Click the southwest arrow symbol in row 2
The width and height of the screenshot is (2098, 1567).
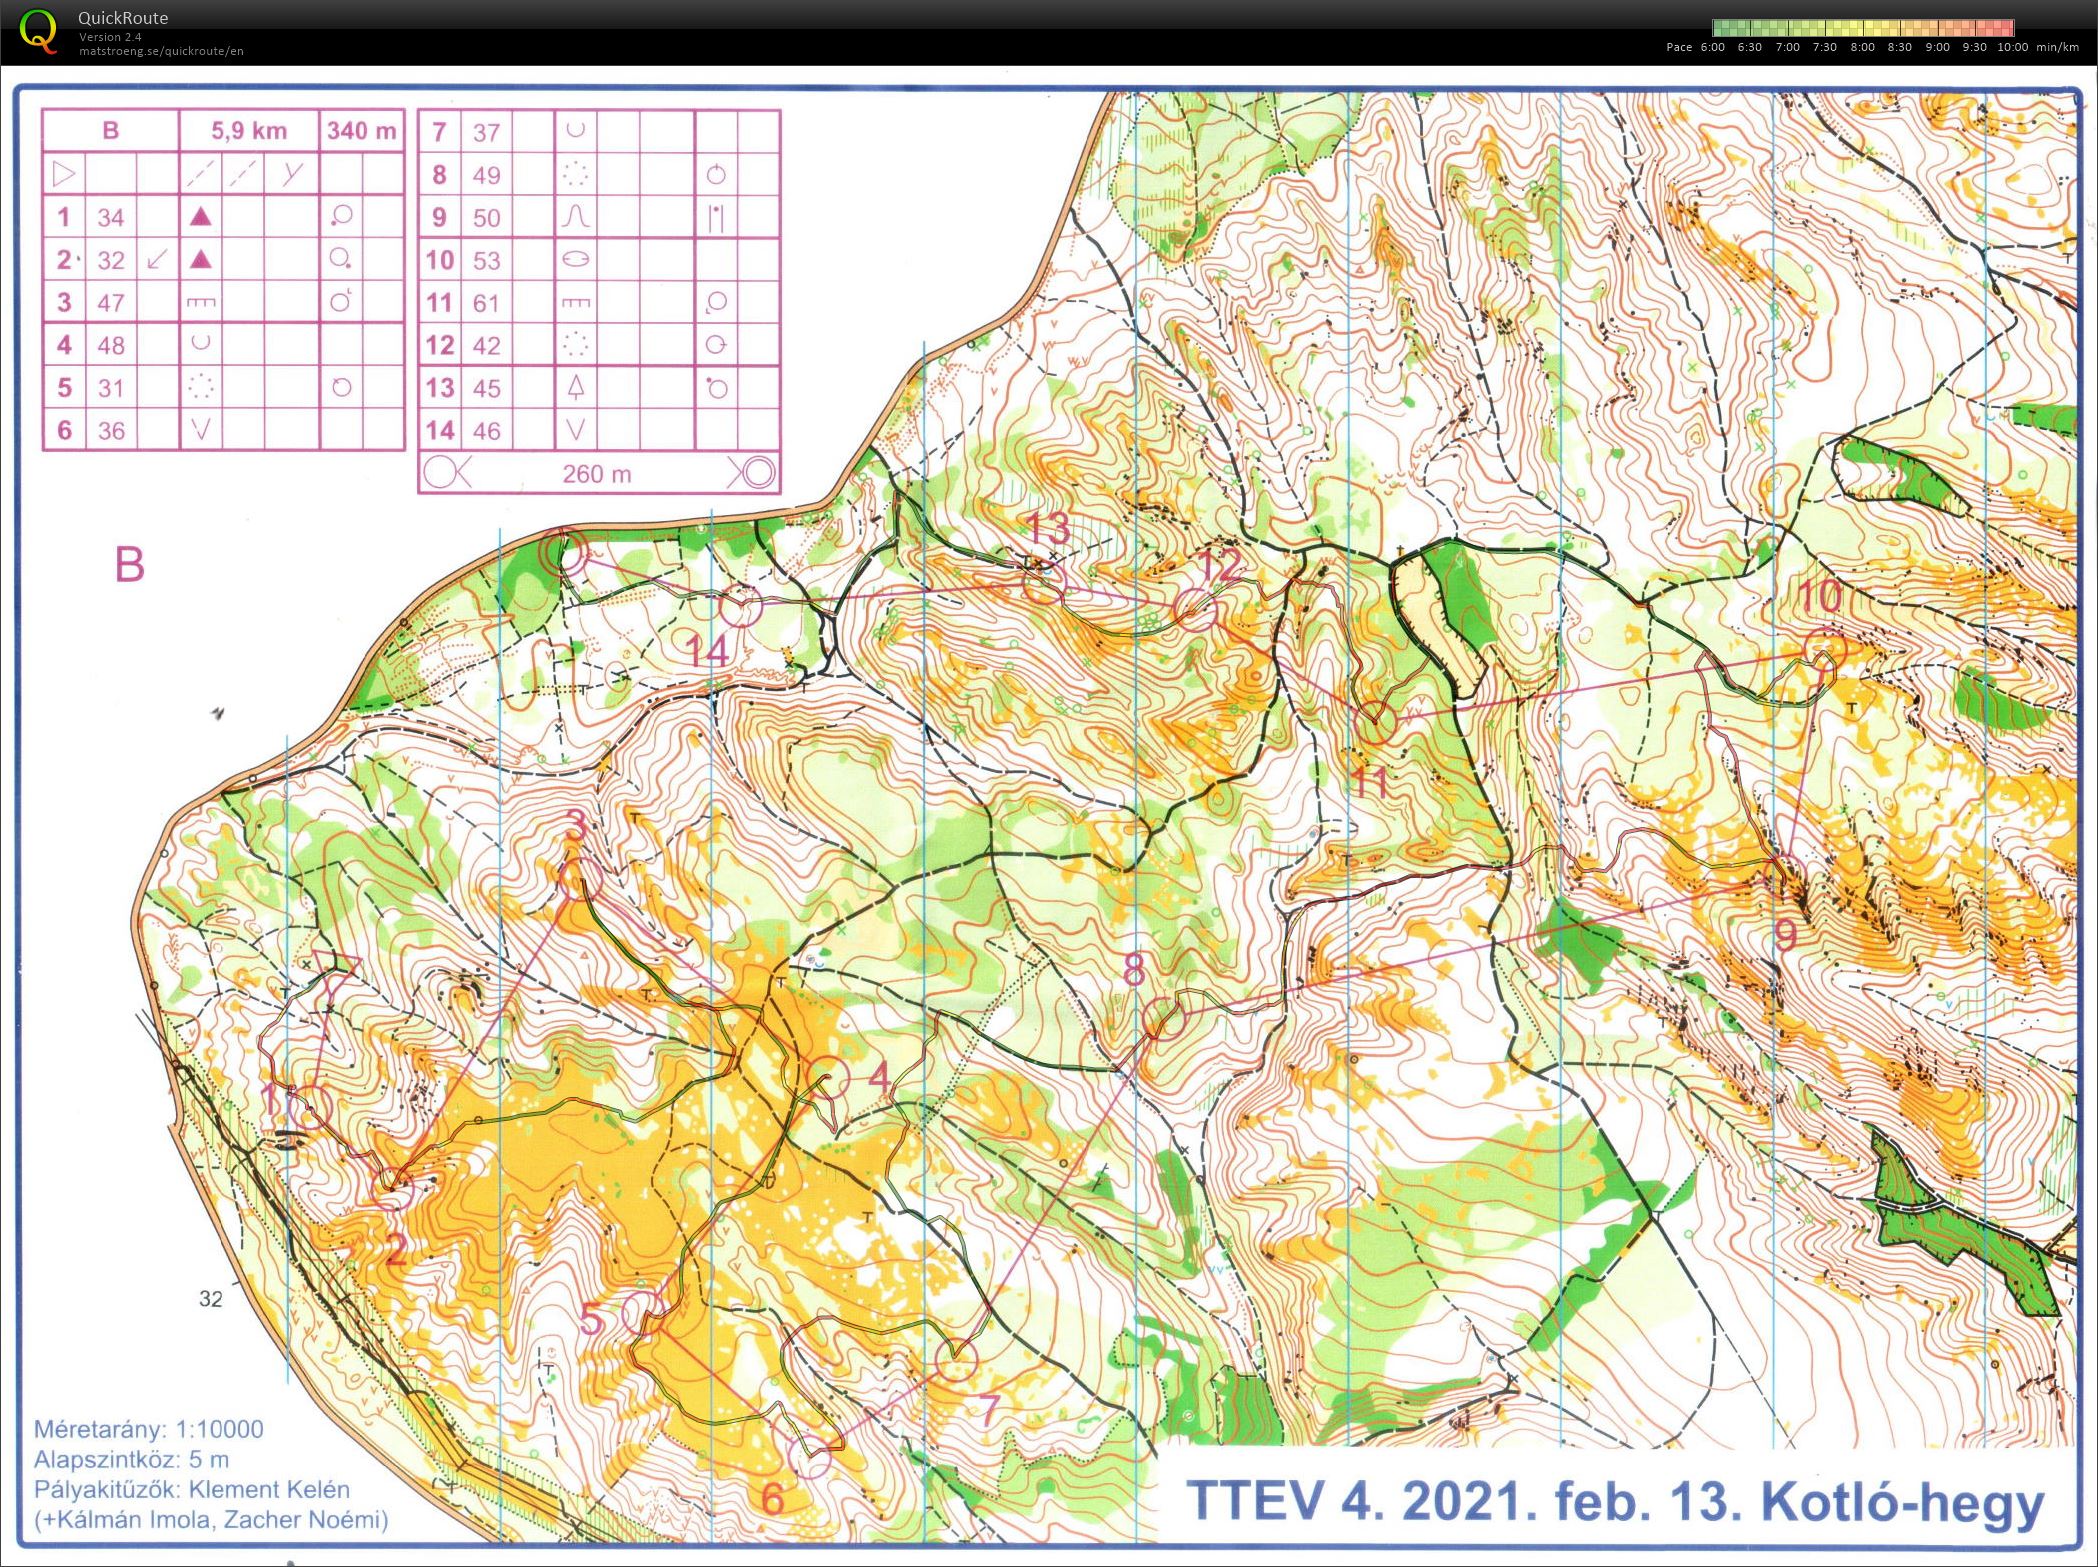click(x=158, y=259)
